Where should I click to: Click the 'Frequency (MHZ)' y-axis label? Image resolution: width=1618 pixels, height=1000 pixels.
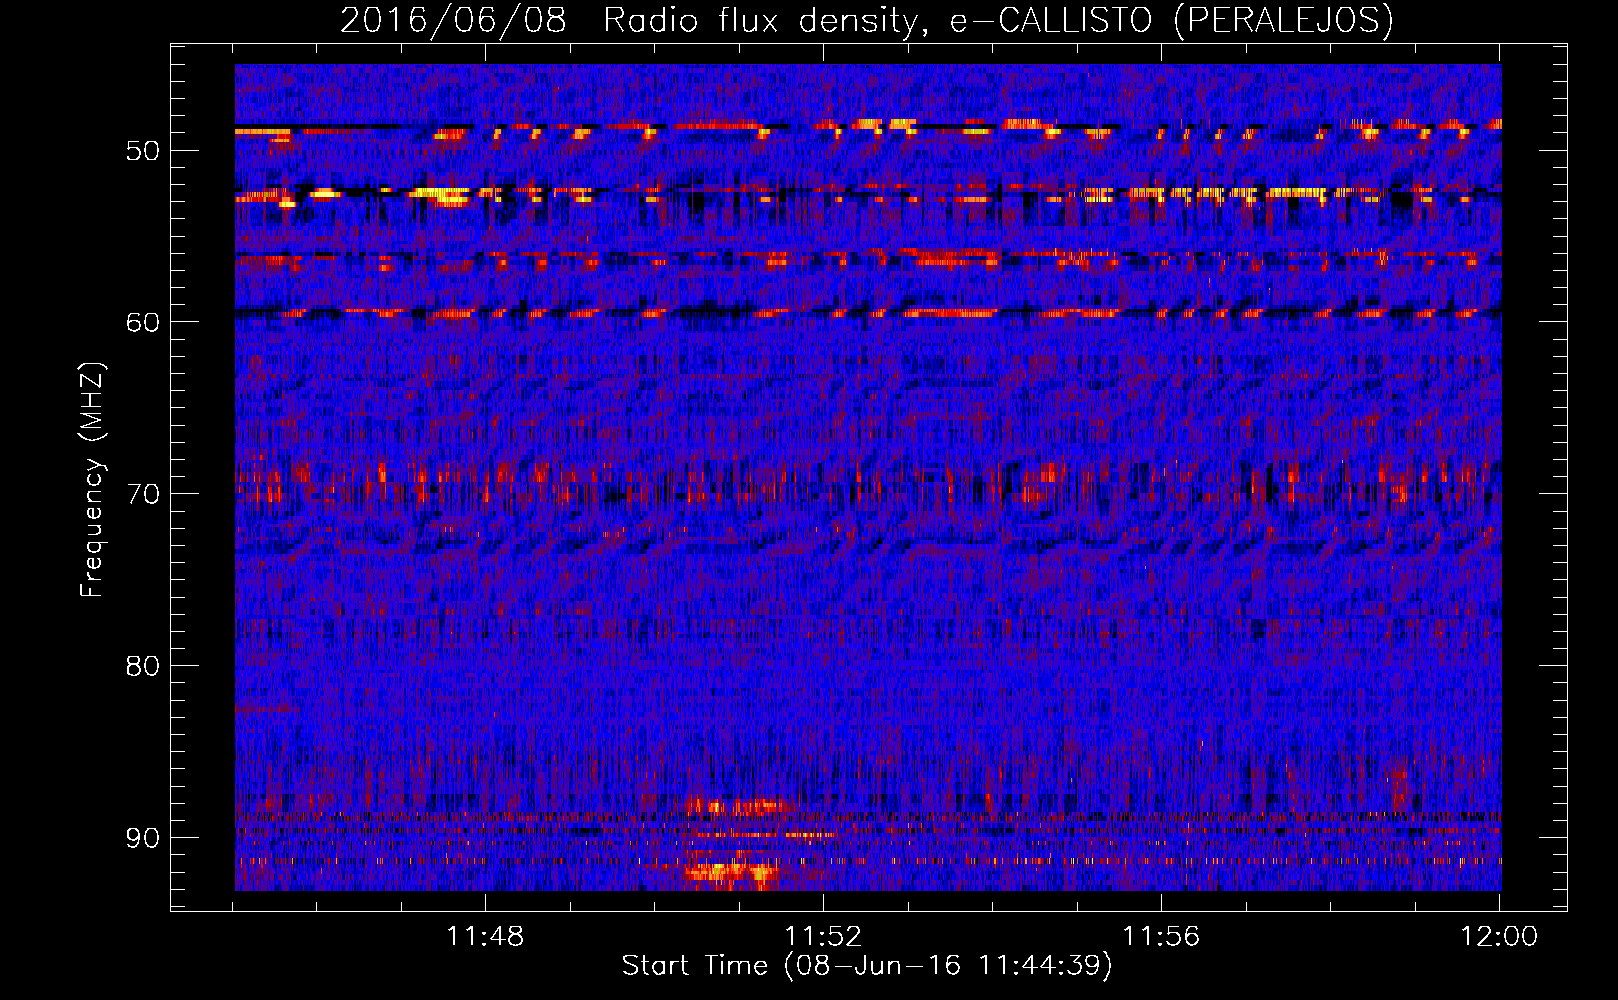92,480
